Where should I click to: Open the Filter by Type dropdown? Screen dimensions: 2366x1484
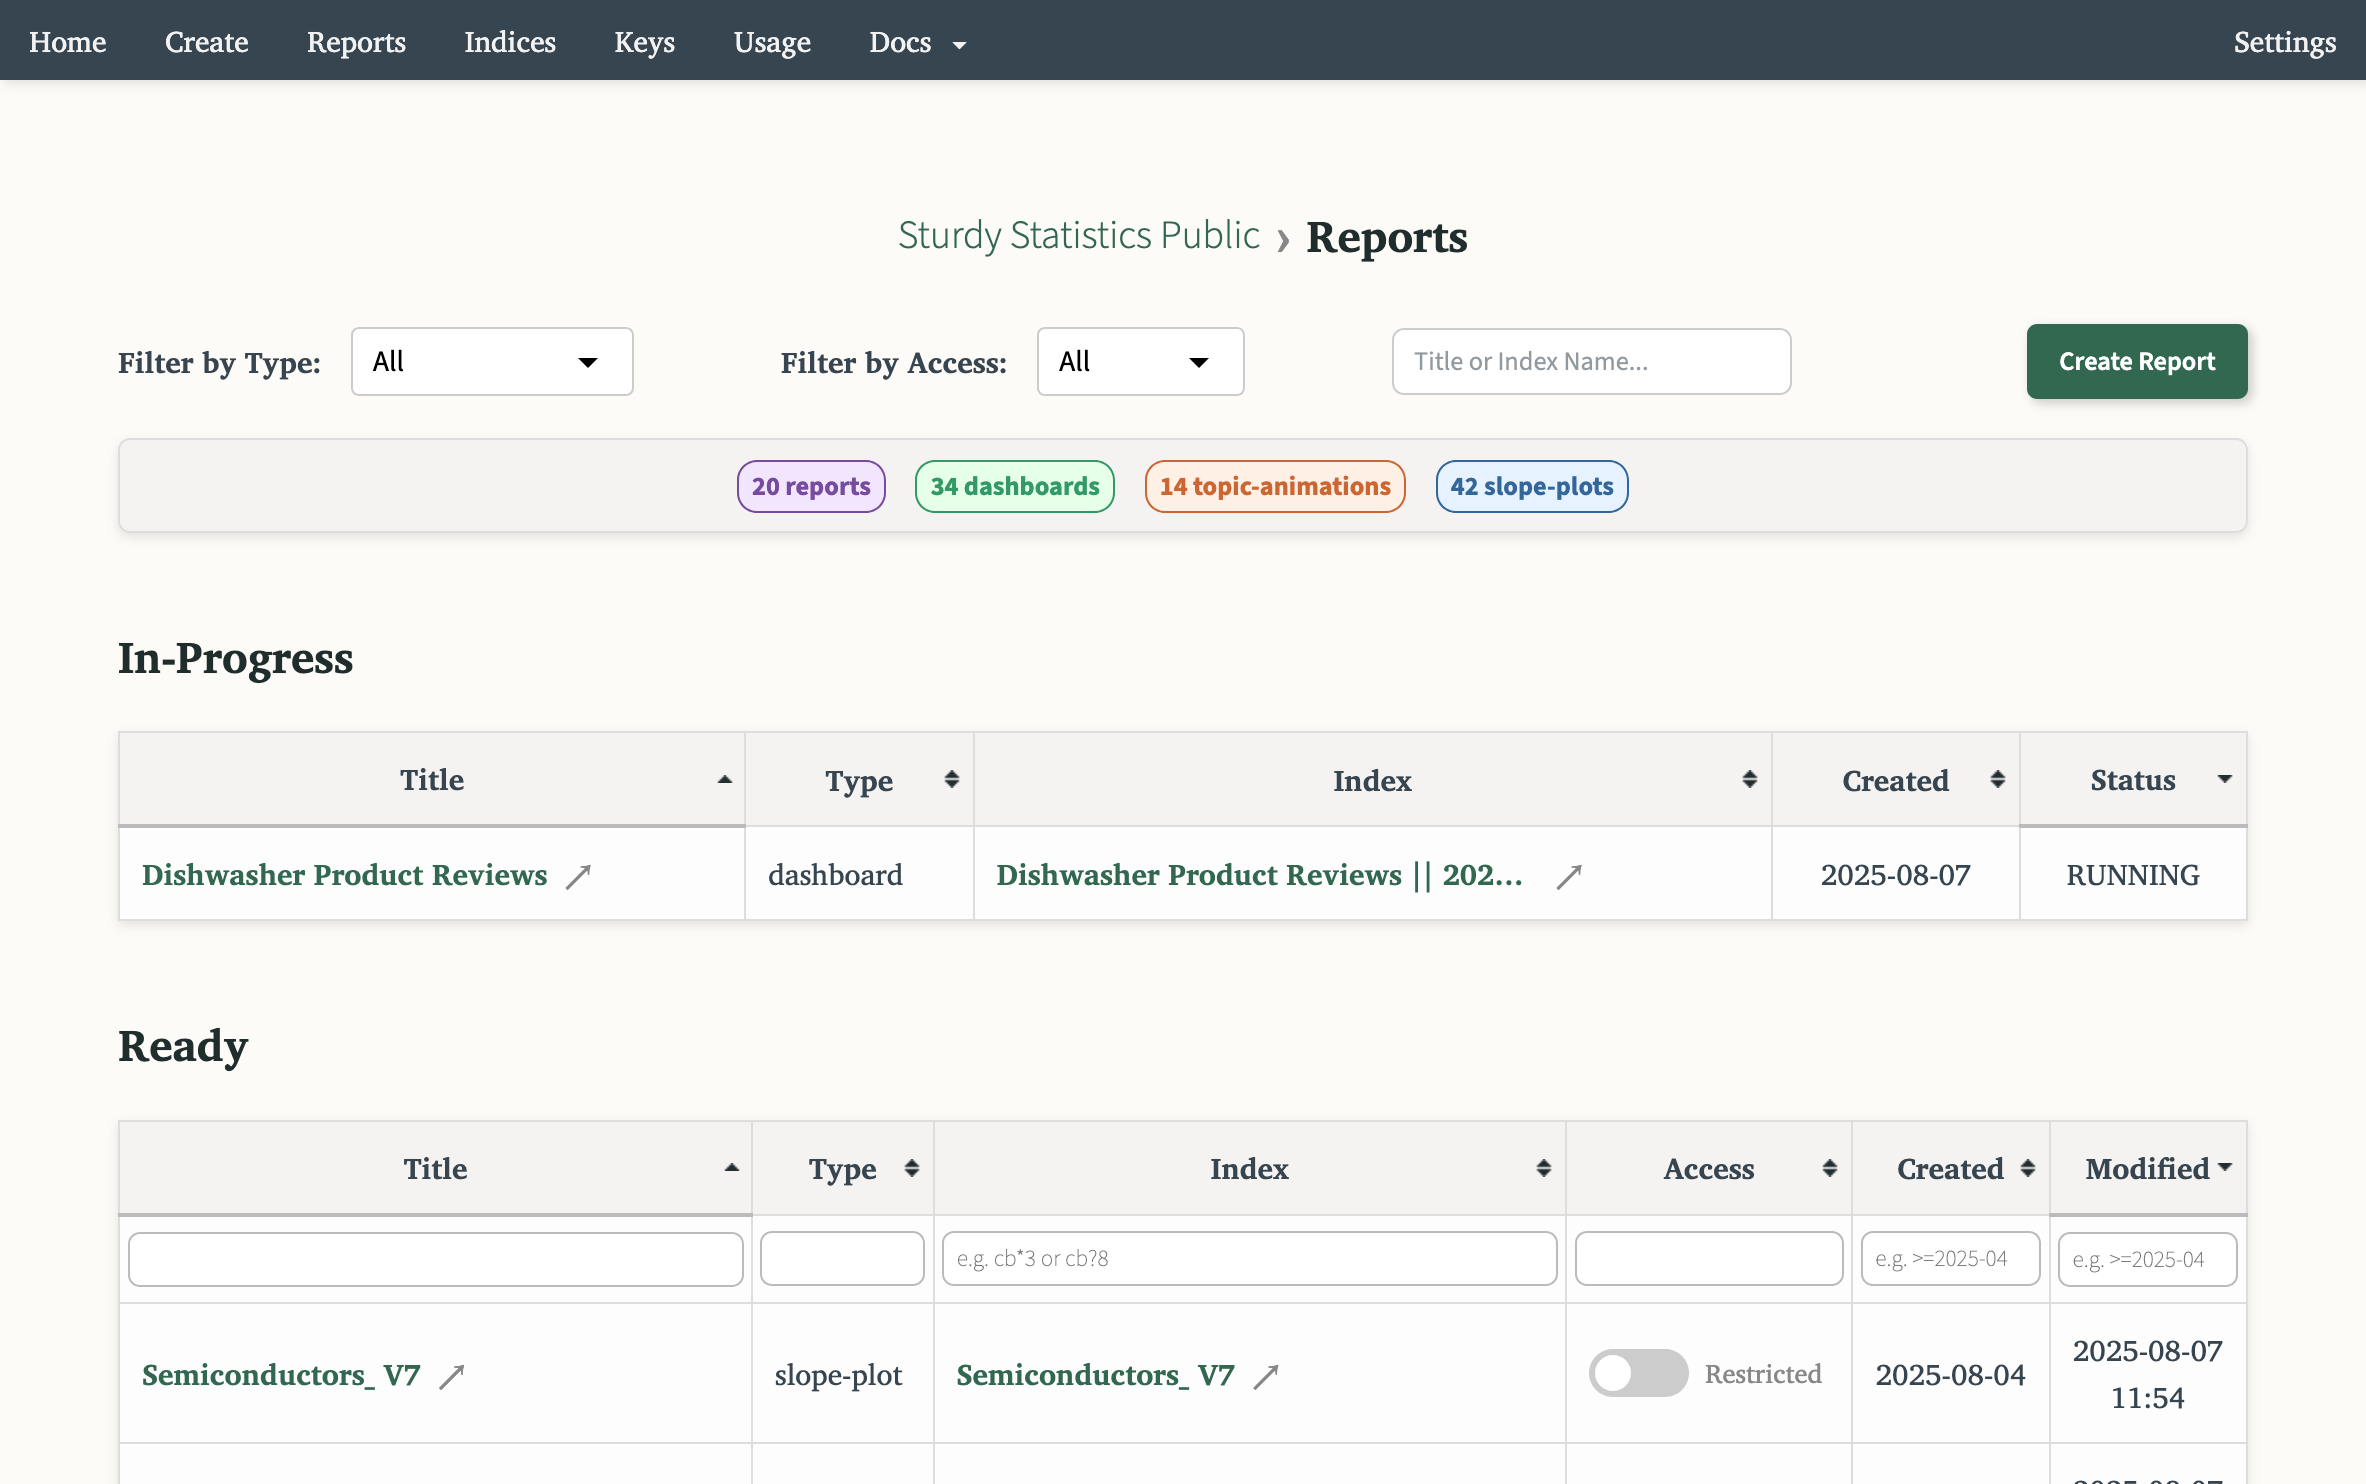click(491, 361)
